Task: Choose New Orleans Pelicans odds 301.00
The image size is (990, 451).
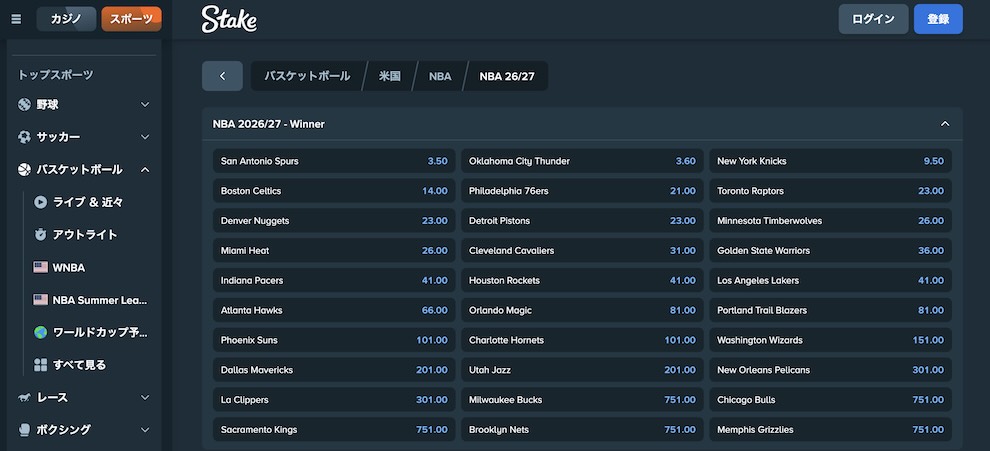Action: 830,370
